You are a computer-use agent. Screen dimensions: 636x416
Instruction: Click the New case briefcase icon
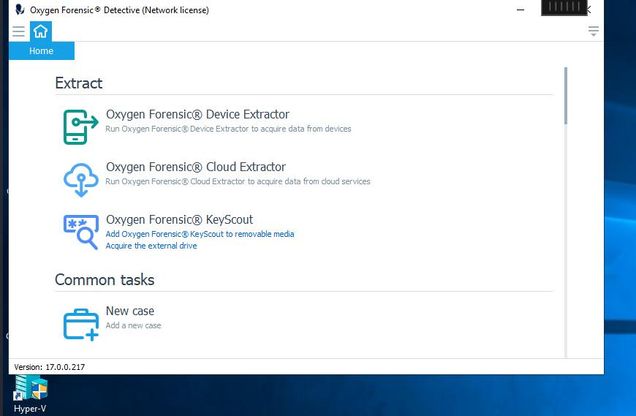point(80,322)
